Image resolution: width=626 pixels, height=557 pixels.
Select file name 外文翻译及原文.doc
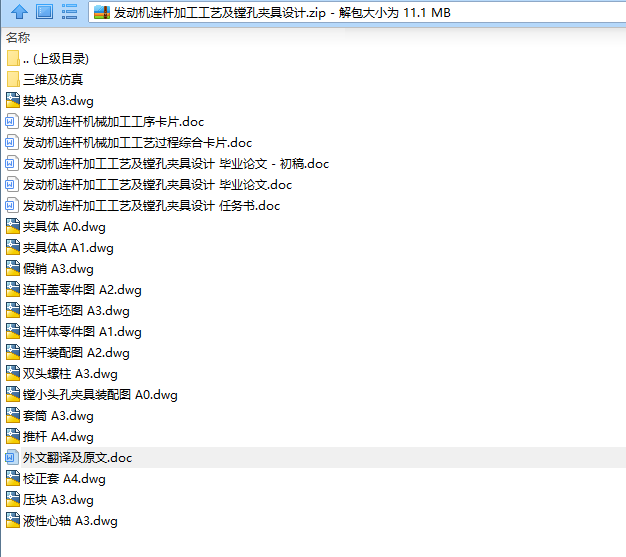(x=77, y=458)
